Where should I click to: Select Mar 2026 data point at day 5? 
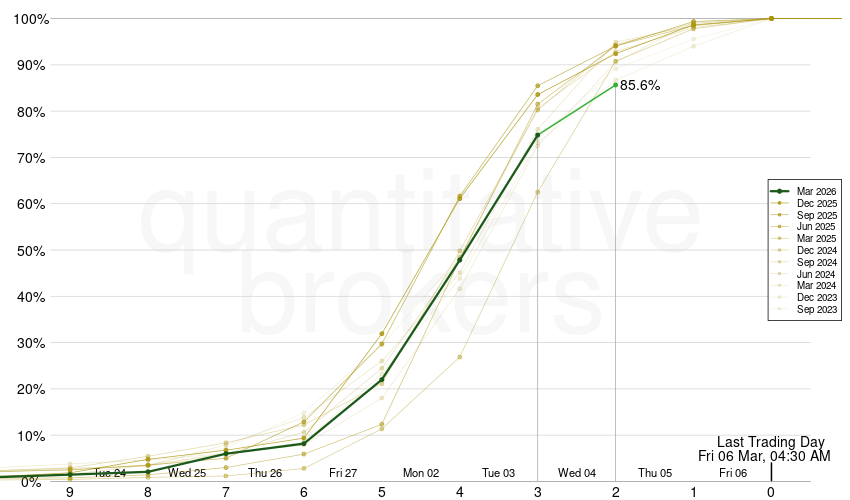(382, 380)
